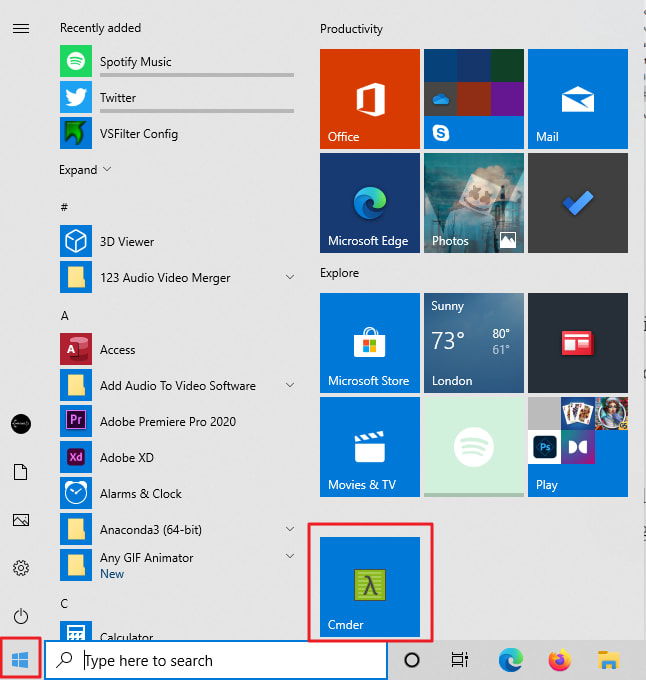Click the Windows Start button
The image size is (646, 680).
(20, 660)
